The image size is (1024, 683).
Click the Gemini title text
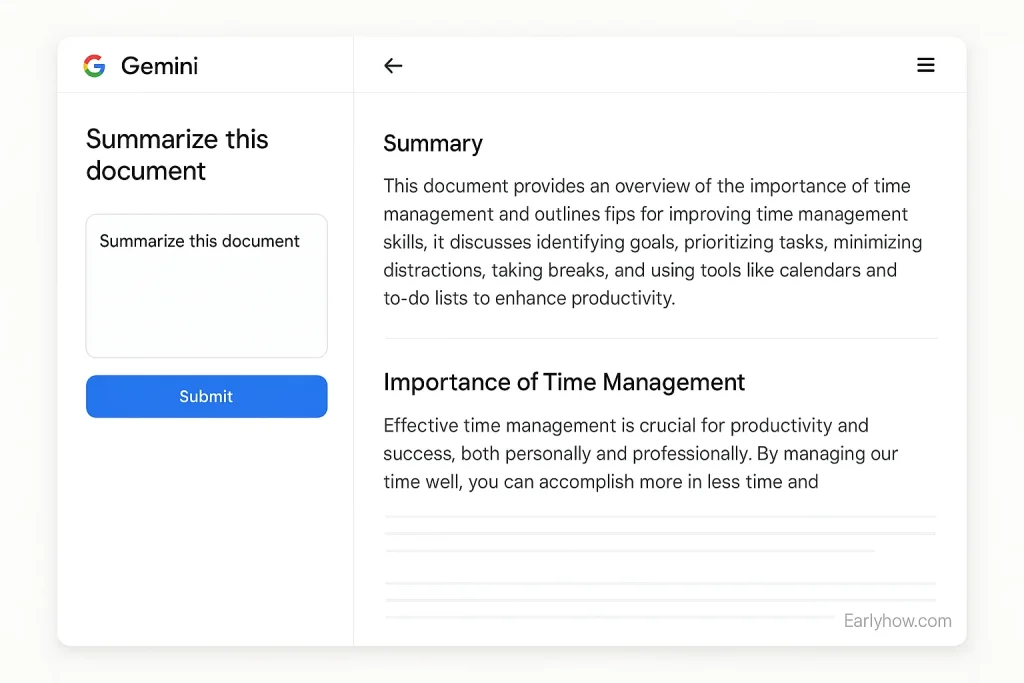[159, 66]
